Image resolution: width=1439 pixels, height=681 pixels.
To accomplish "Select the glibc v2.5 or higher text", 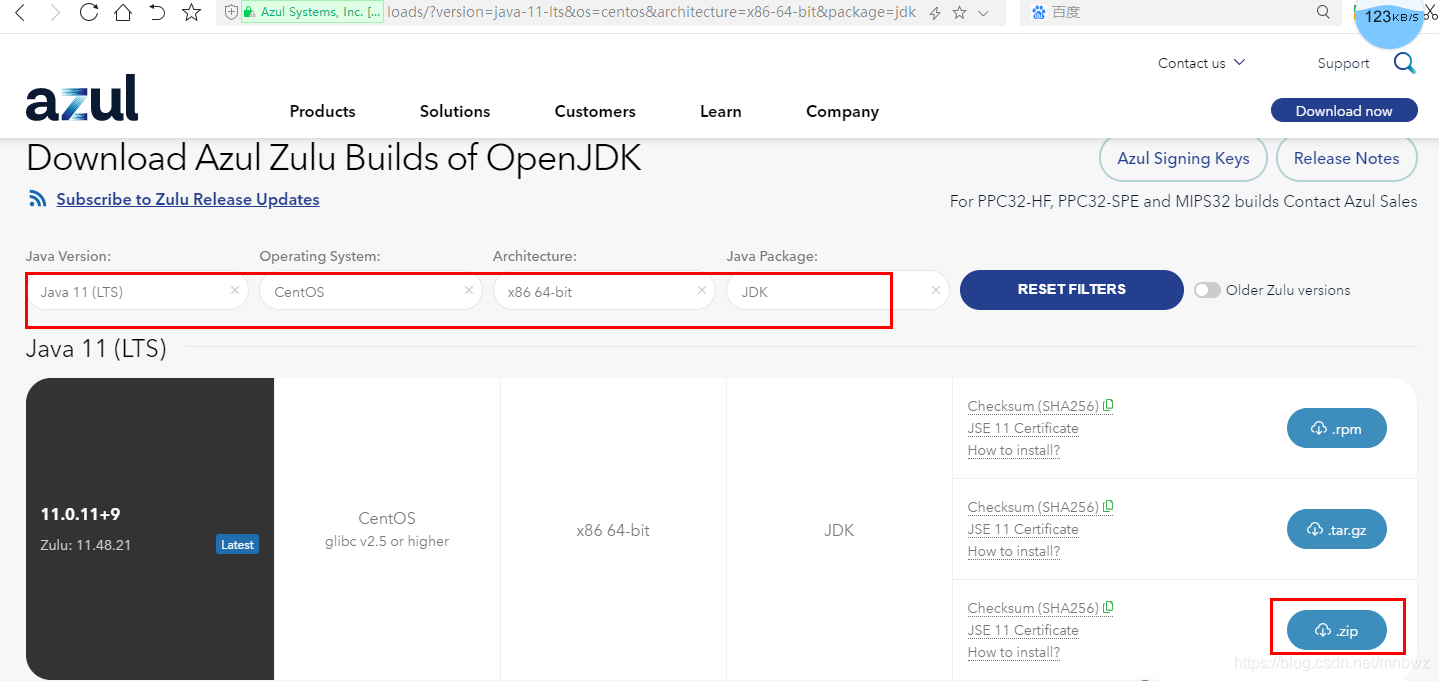I will (x=387, y=542).
